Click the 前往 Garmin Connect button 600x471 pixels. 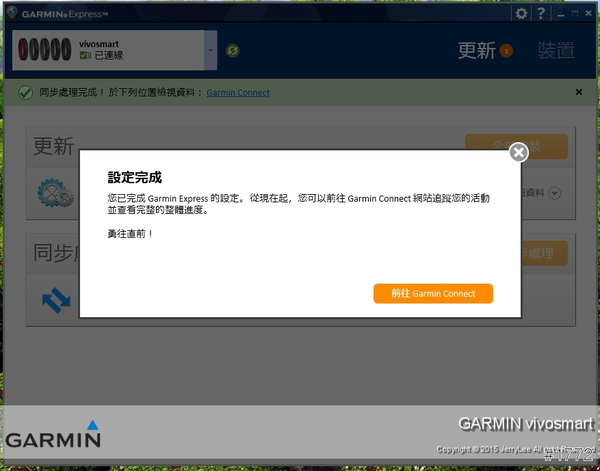pyautogui.click(x=433, y=293)
